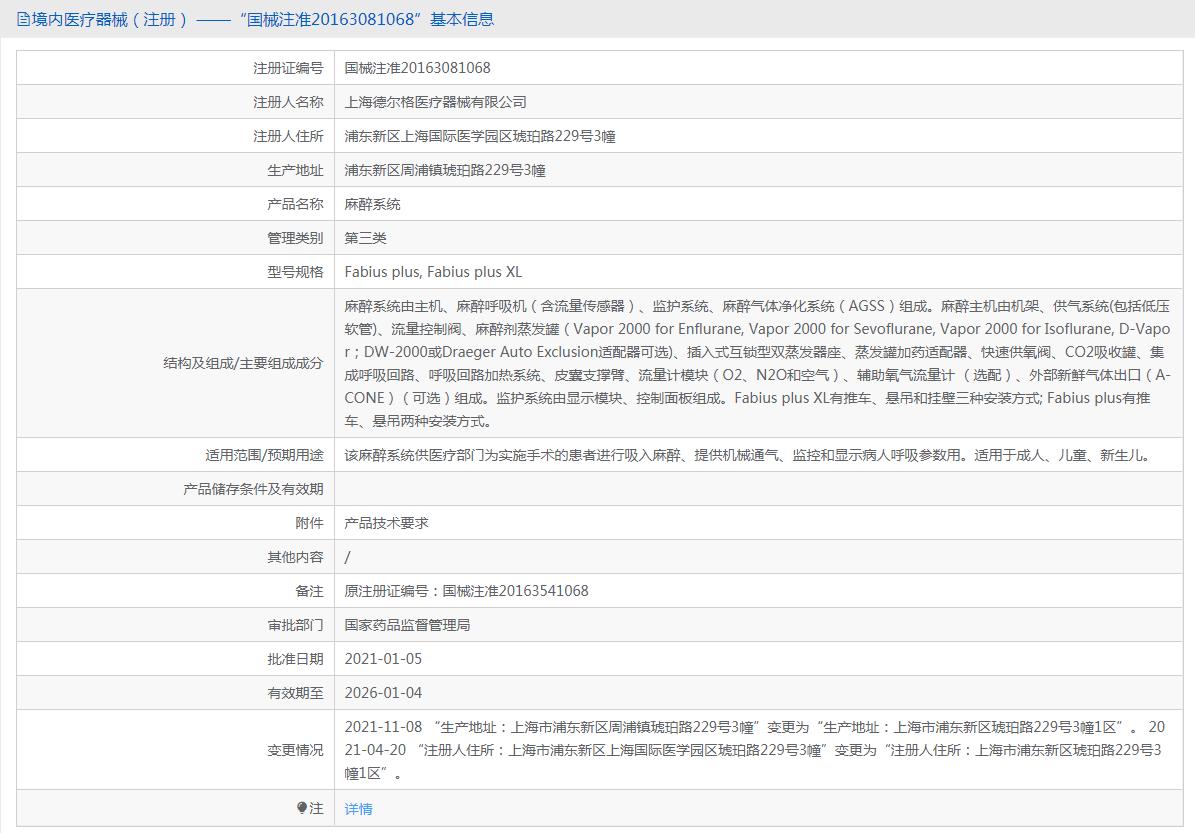Image resolution: width=1195 pixels, height=833 pixels.
Task: Click the 审批部门 label cell
Action: 175,625
